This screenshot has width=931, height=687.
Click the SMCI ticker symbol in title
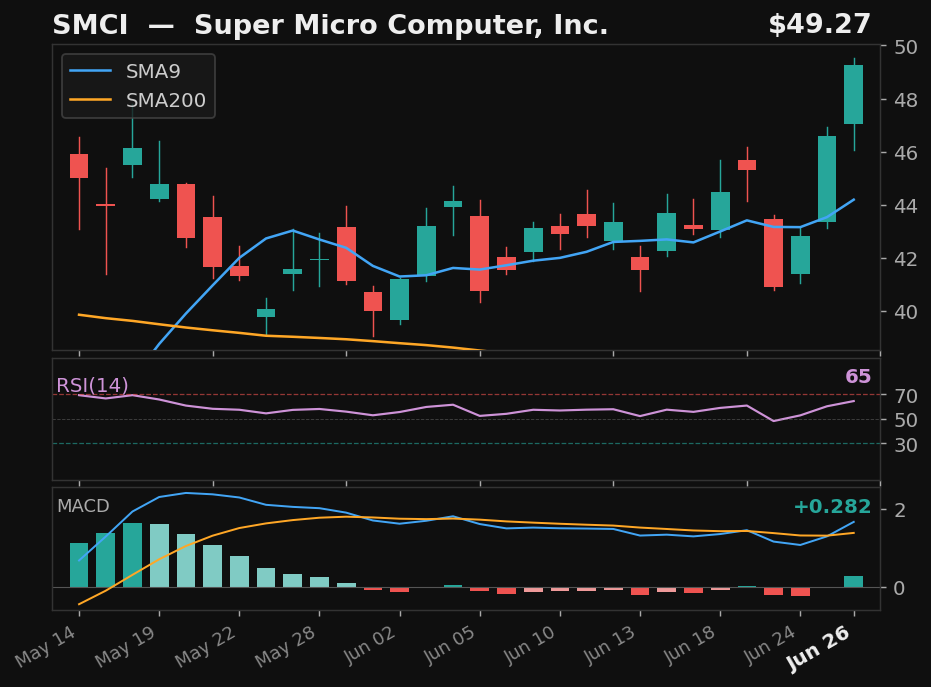(90, 25)
